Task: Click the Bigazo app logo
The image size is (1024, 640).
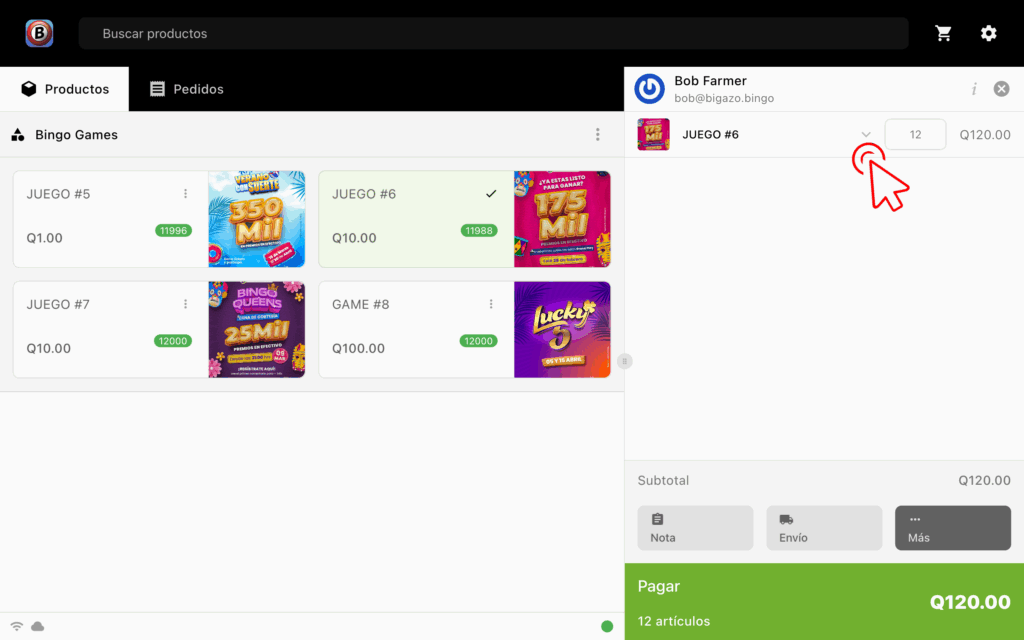Action: click(x=39, y=33)
